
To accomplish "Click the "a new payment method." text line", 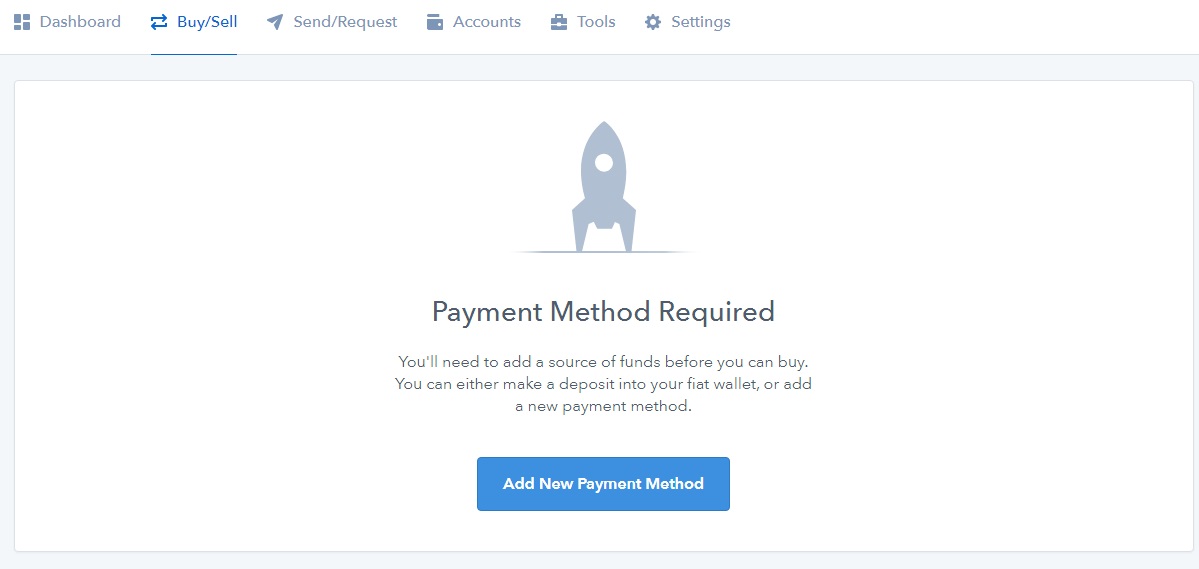I will point(603,407).
